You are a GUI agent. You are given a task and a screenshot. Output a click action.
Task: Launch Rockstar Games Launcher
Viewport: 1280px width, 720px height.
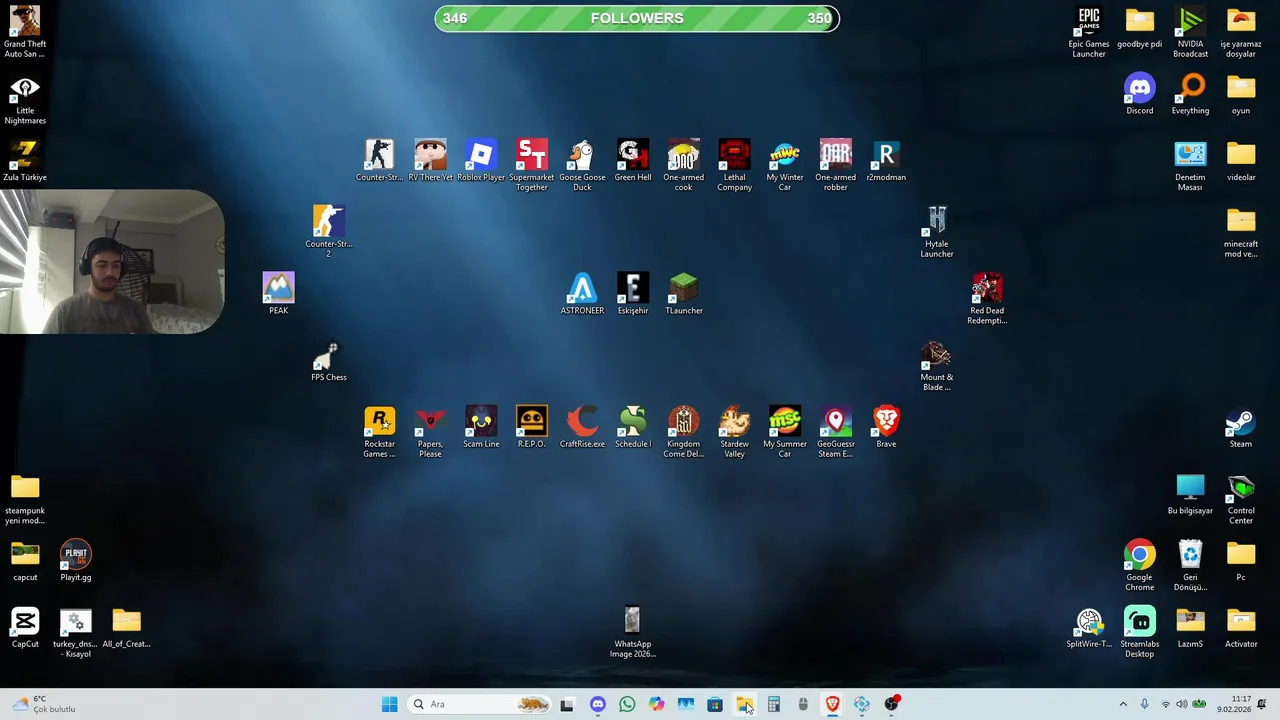379,432
